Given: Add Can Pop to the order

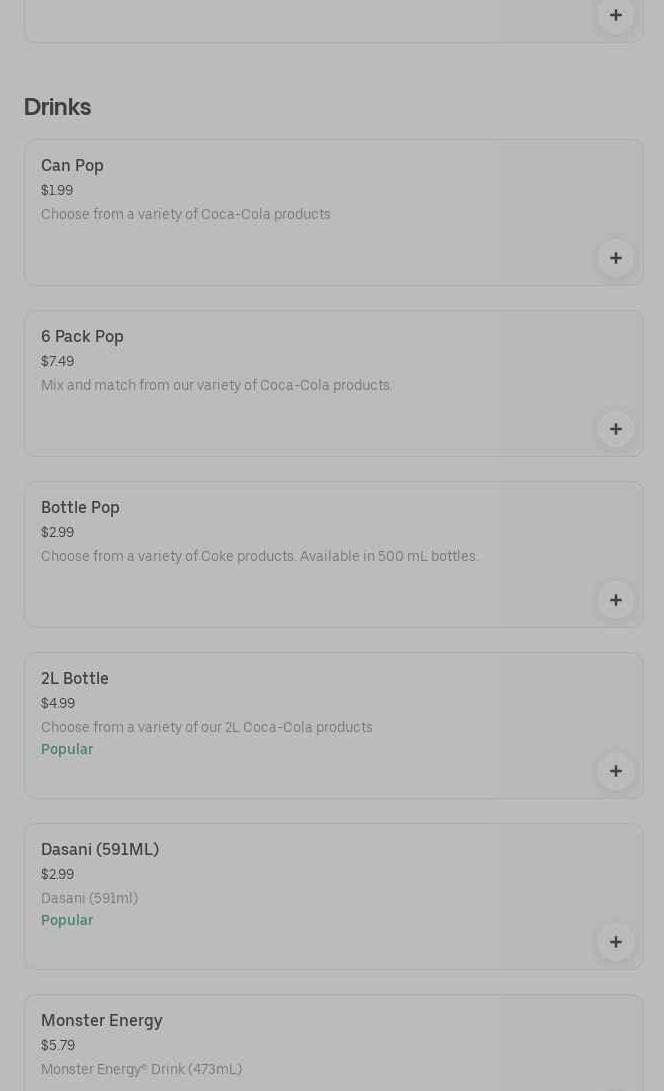Looking at the screenshot, I should pyautogui.click(x=615, y=258).
